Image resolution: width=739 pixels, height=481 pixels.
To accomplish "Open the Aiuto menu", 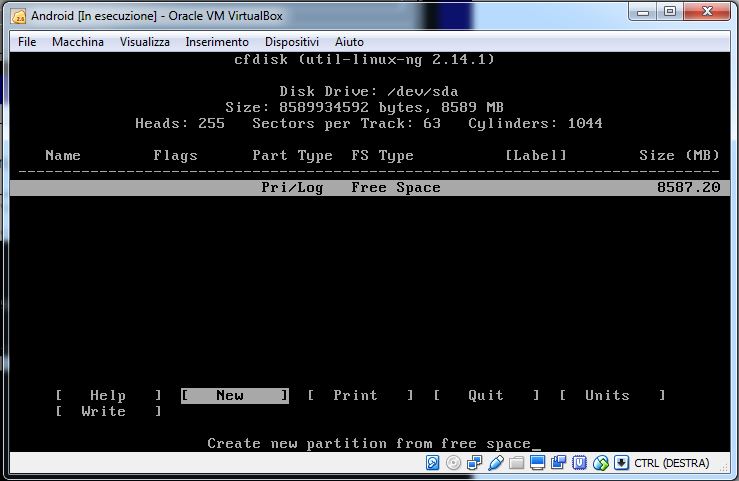I will pos(349,42).
